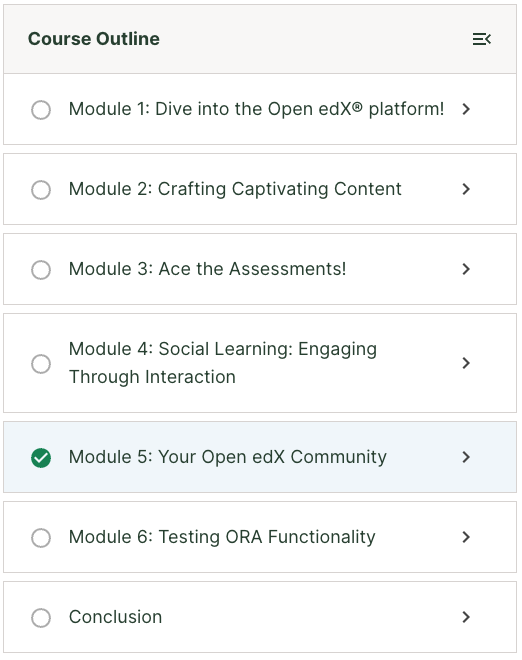Screen dimensions: 522x660
Task: Open Module 1: Dive into the Open edX platform
Action: click(256, 109)
